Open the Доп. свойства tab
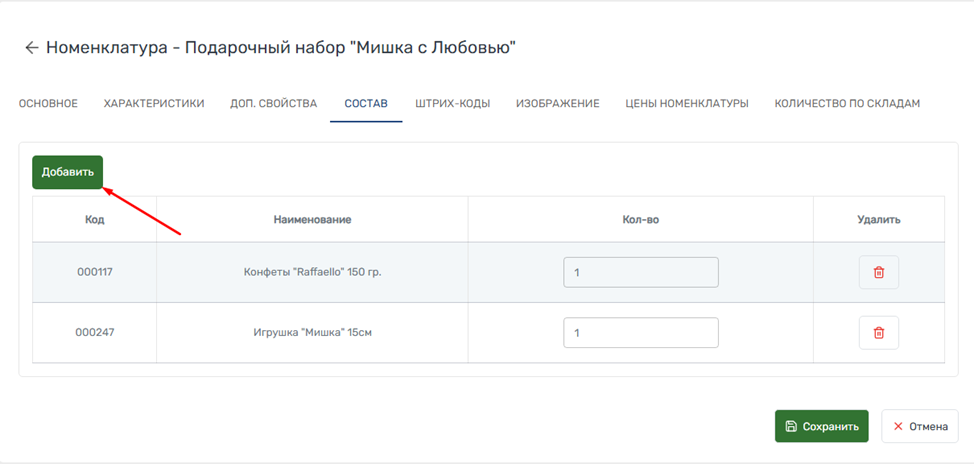974x464 pixels. point(273,104)
